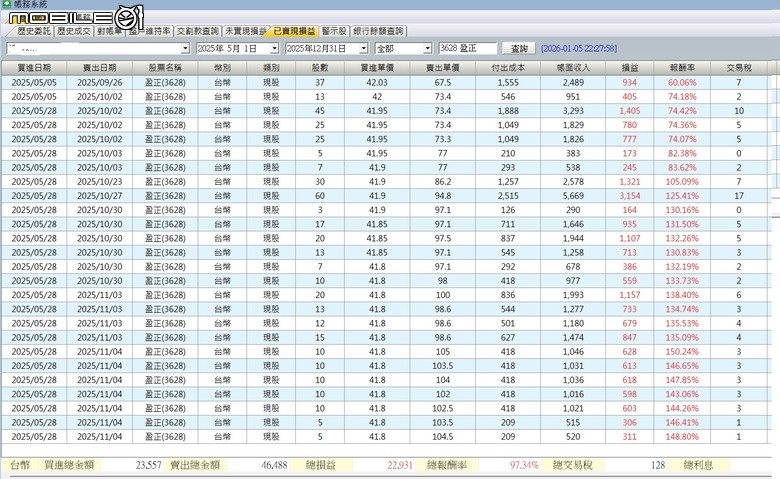Click the return rate 82.38%
The width and height of the screenshot is (780, 479).
pos(682,153)
